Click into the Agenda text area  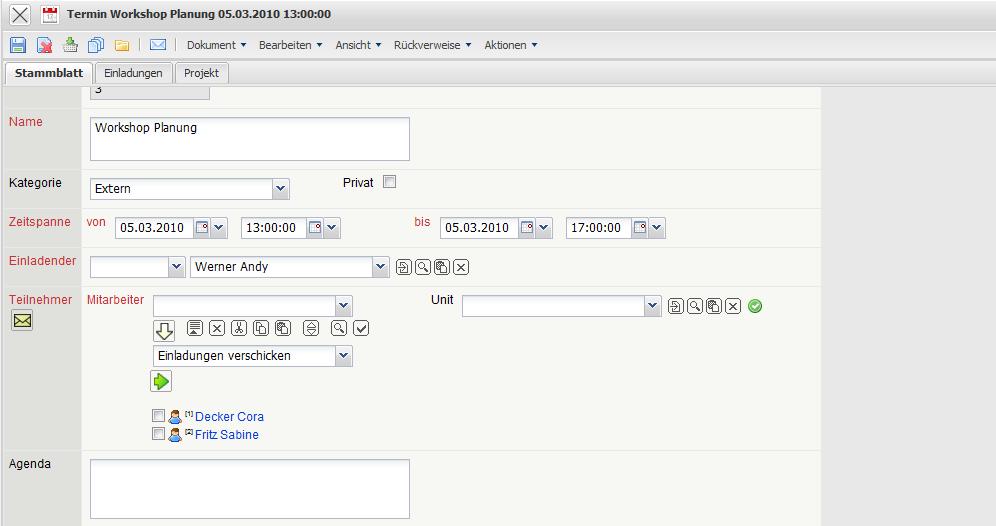[x=249, y=488]
